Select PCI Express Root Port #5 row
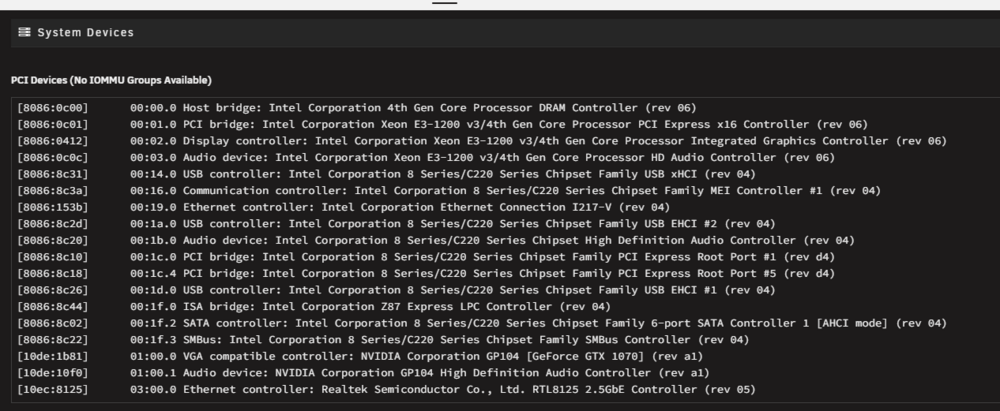This screenshot has height=411, width=1000. click(x=426, y=274)
